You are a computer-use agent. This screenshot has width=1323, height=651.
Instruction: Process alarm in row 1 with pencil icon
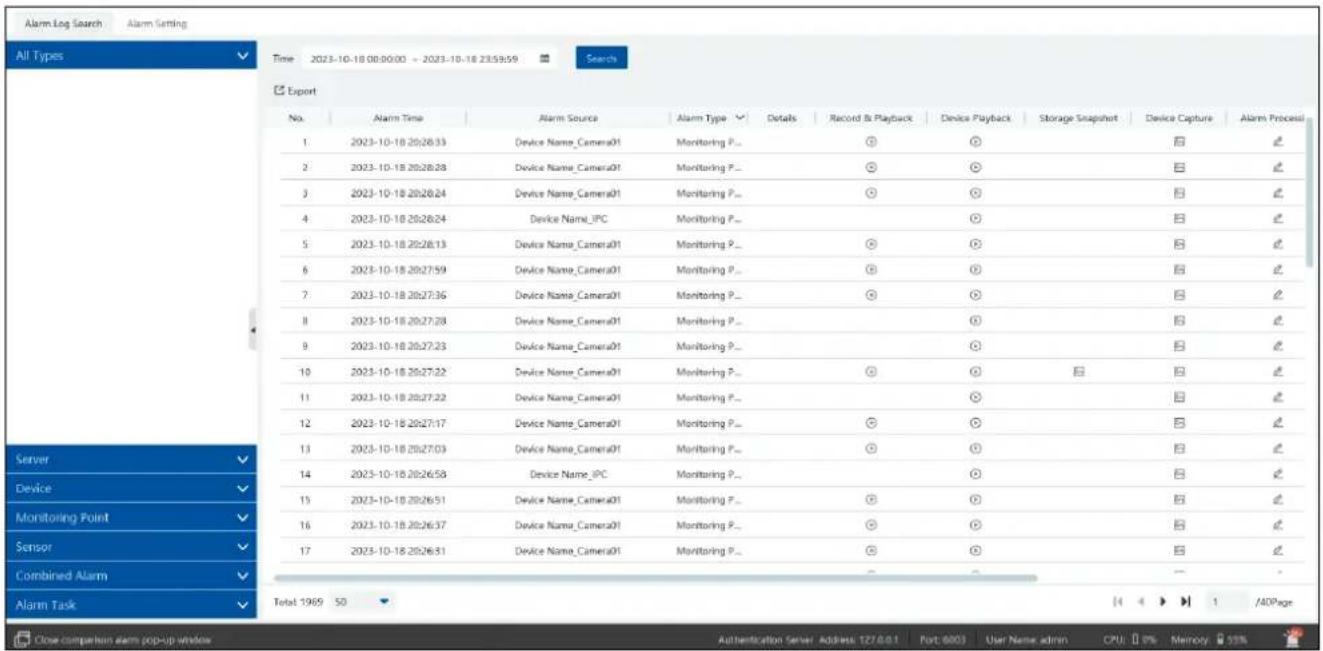point(1277,142)
